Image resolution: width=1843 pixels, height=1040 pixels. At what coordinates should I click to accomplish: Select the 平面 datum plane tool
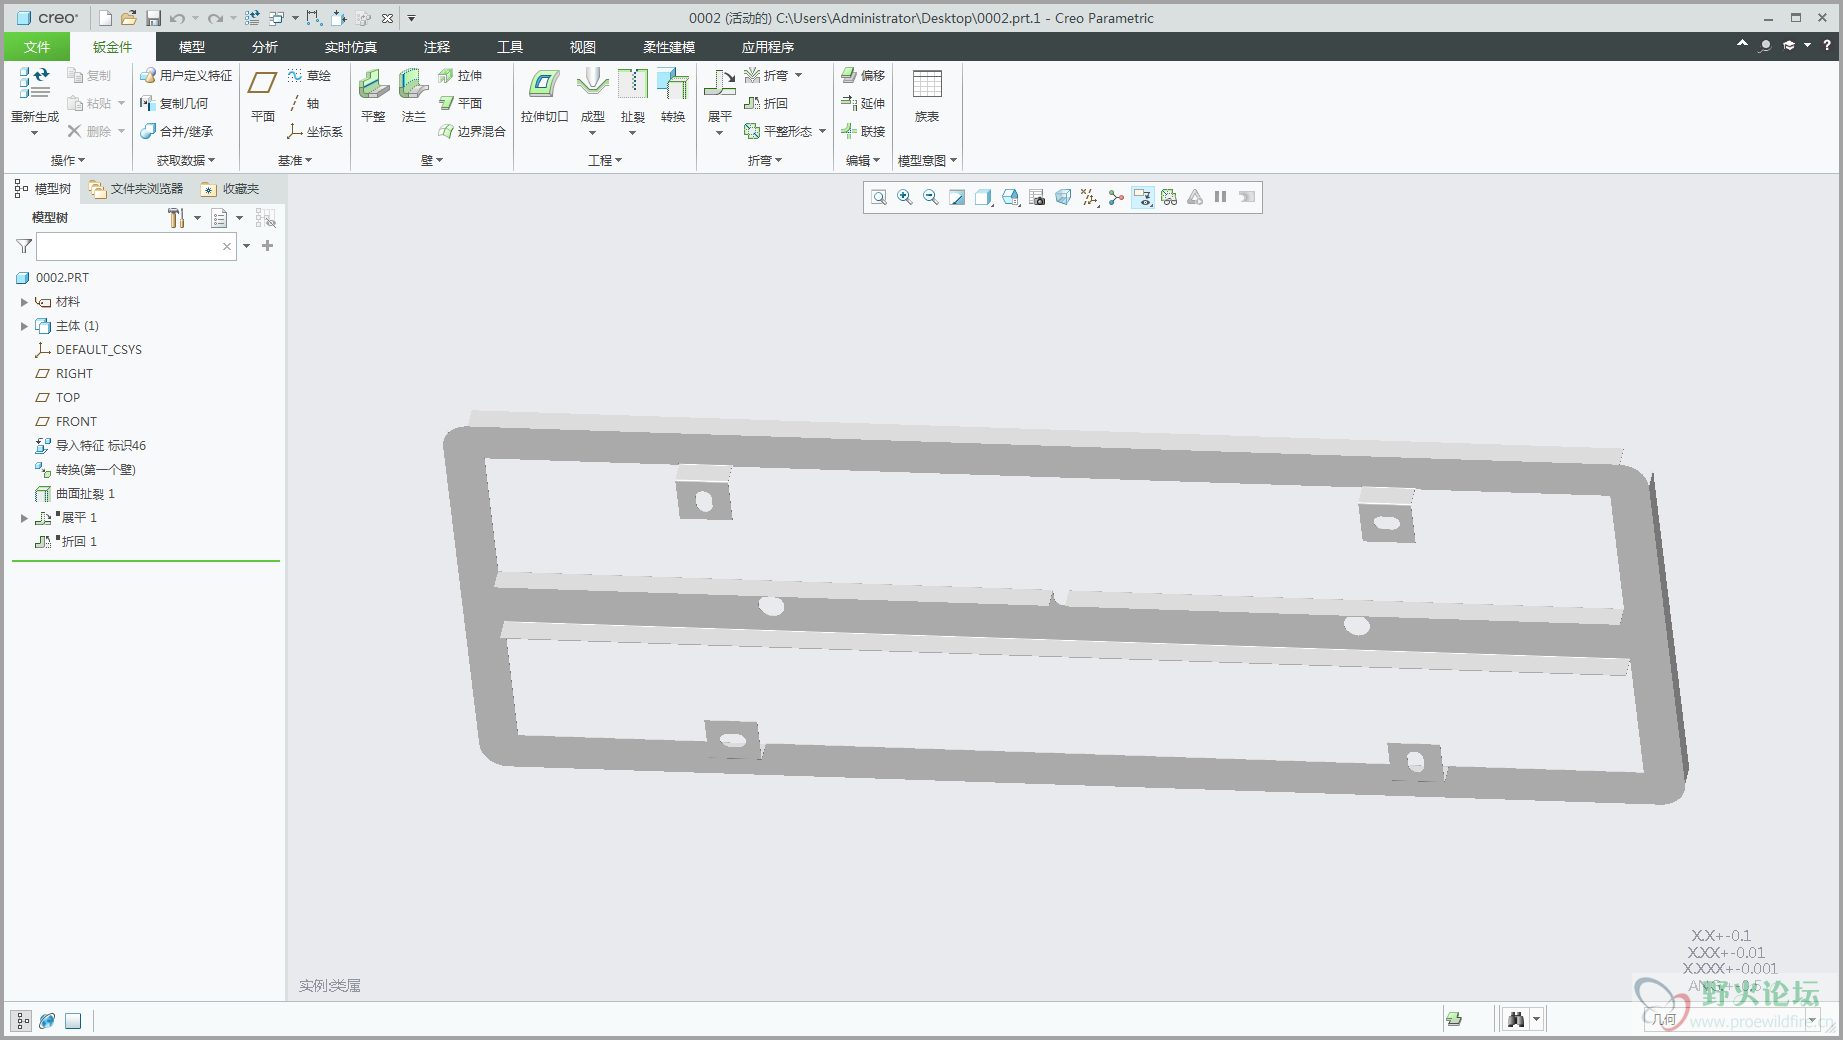click(x=263, y=97)
